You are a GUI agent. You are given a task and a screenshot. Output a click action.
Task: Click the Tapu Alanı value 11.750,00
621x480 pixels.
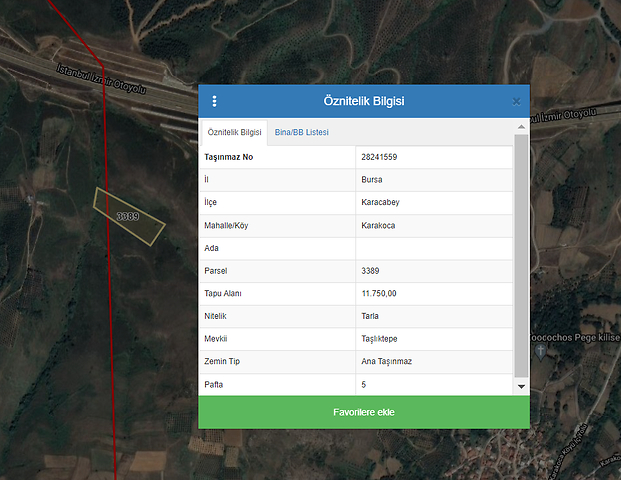click(x=379, y=293)
